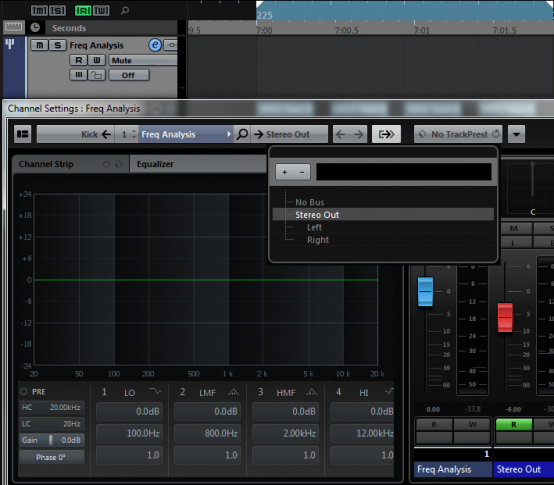The width and height of the screenshot is (554, 485).
Task: Open the Freq Analysis channel selector dropdown
Action: point(186,134)
